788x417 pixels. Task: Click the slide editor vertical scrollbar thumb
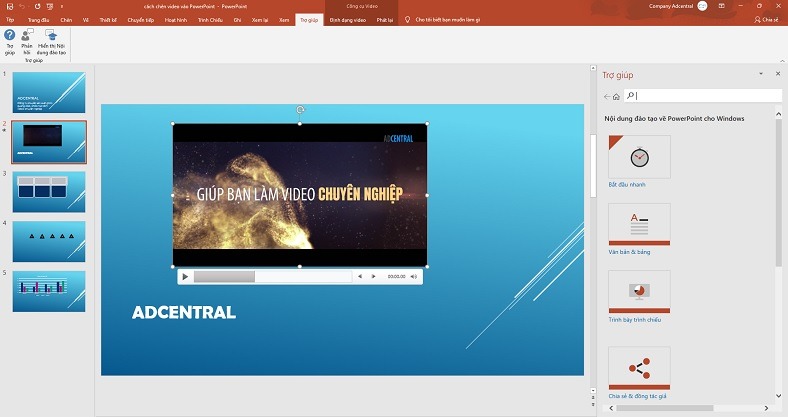(593, 166)
